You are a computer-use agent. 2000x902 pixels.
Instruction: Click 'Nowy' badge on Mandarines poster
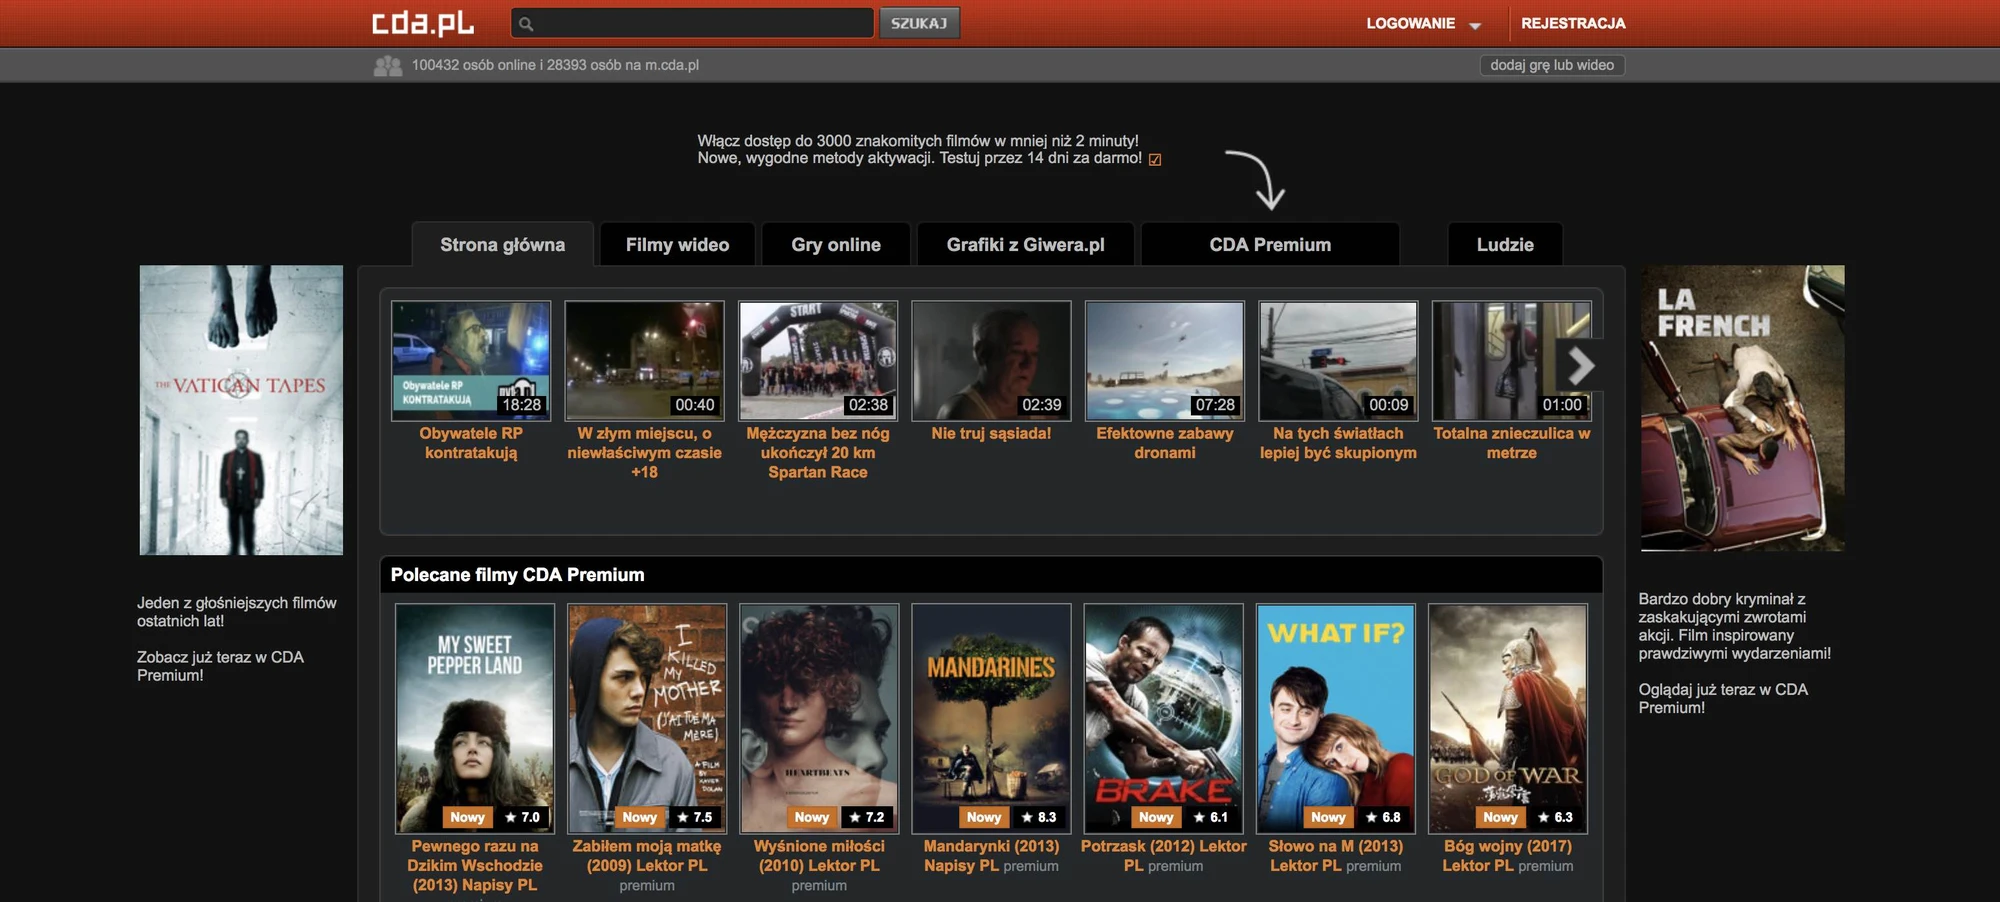pyautogui.click(x=984, y=817)
